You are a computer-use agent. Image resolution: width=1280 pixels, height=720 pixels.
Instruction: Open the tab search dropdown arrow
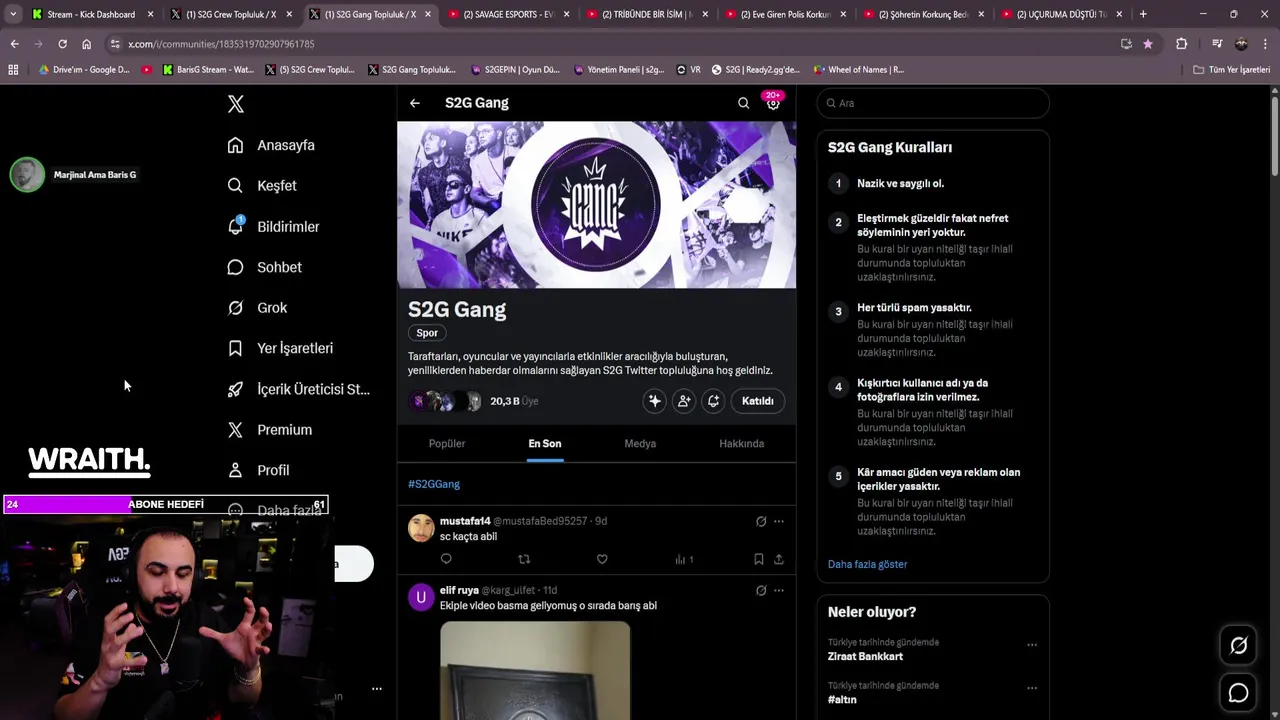(12, 14)
